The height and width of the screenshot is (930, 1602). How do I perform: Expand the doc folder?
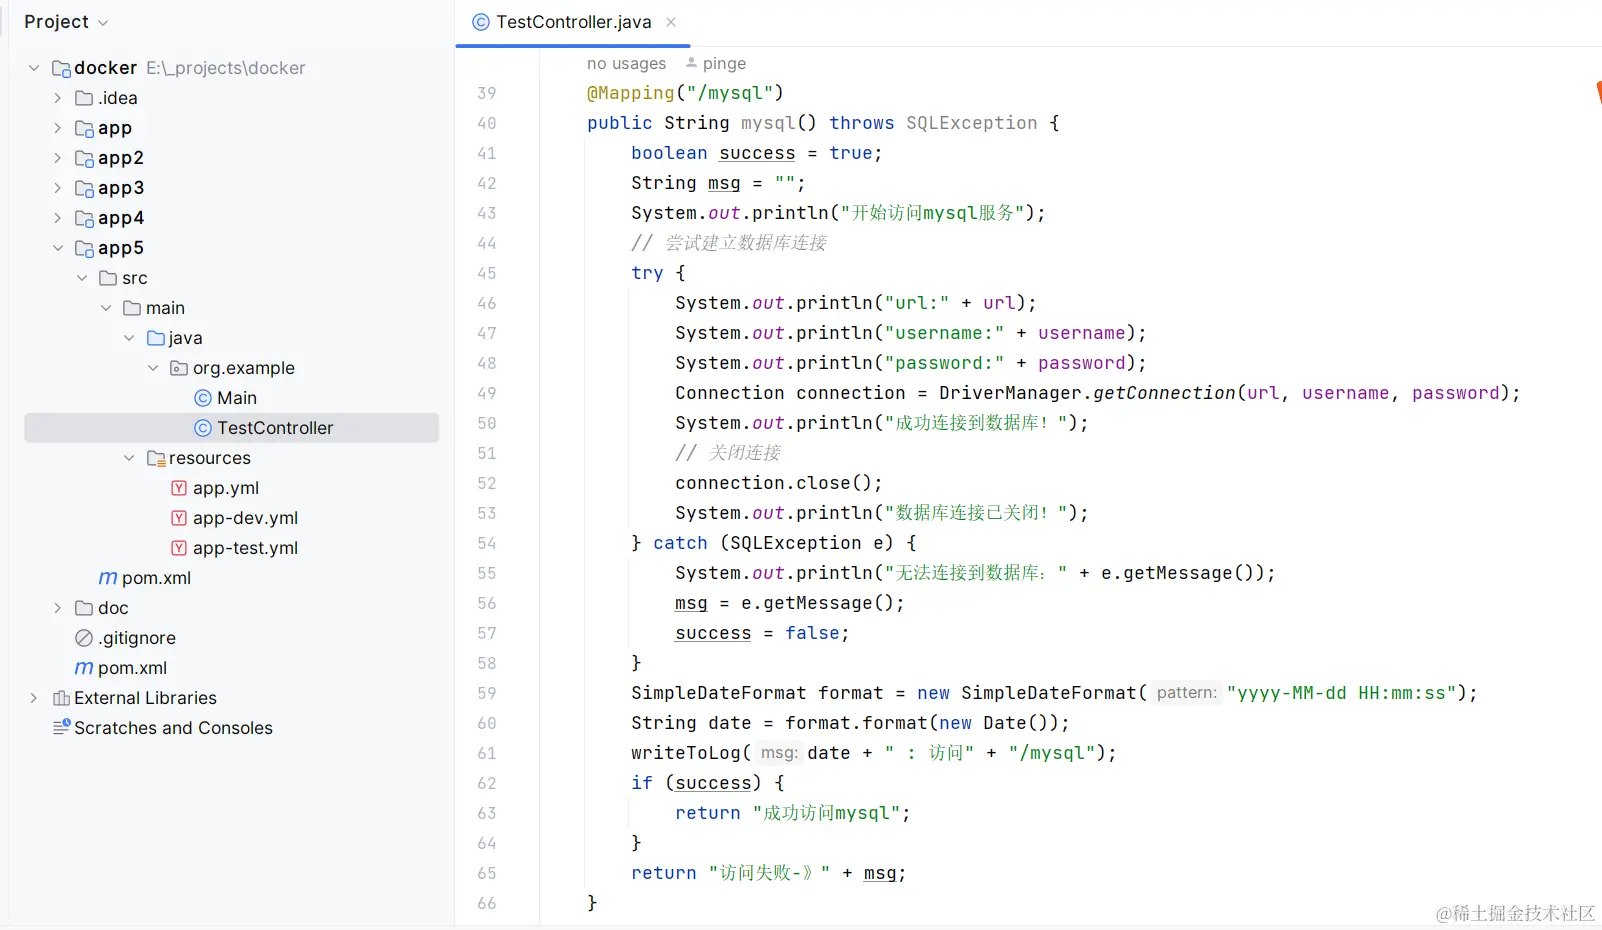coord(58,608)
